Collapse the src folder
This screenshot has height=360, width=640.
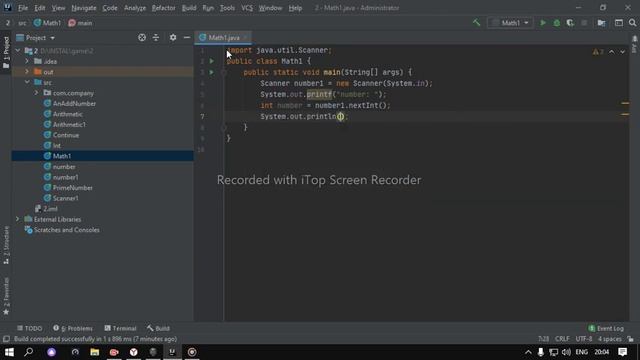[x=27, y=82]
